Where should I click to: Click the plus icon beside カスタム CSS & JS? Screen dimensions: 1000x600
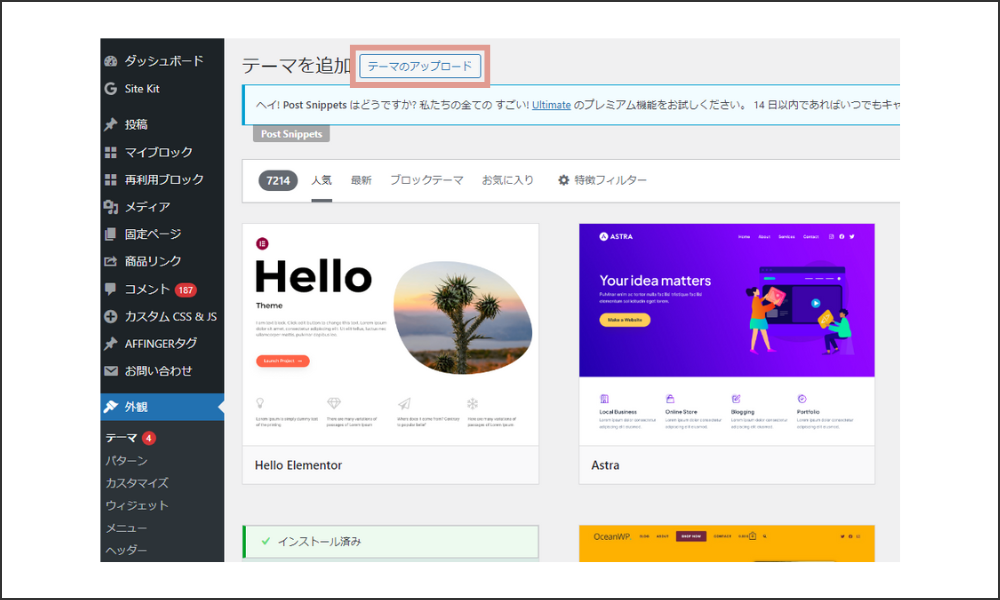[x=111, y=316]
